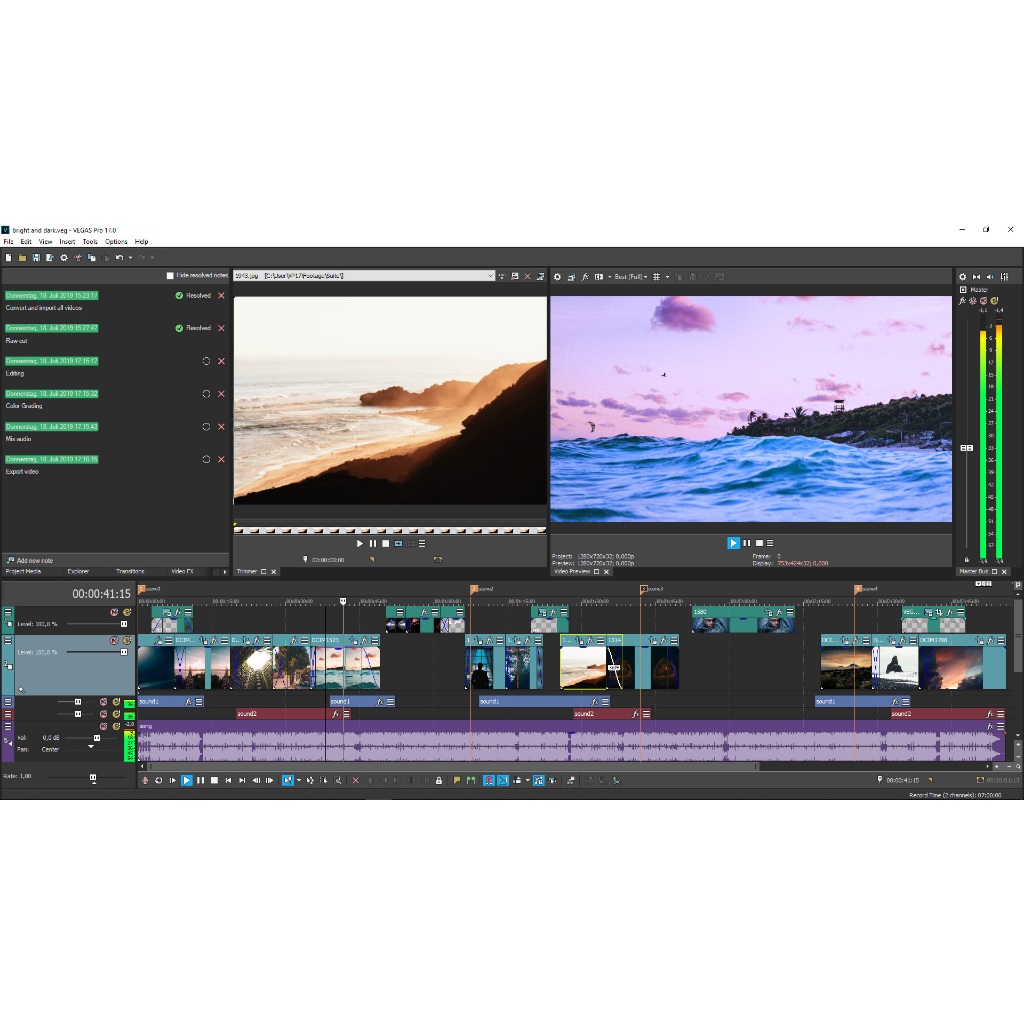Switch to the Transitions tab

(130, 571)
